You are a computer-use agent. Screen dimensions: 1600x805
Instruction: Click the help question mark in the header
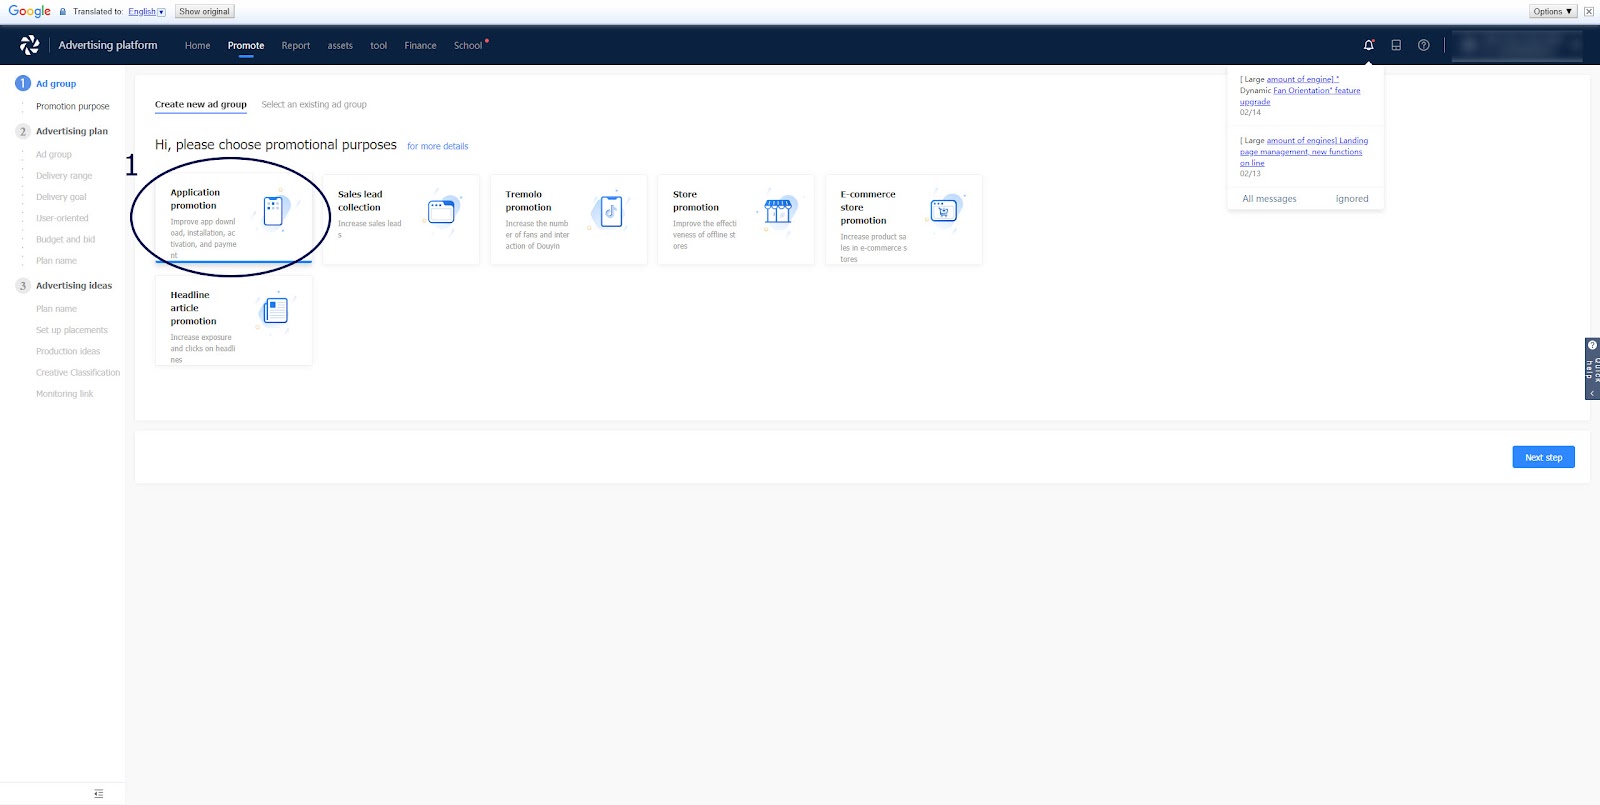tap(1424, 45)
